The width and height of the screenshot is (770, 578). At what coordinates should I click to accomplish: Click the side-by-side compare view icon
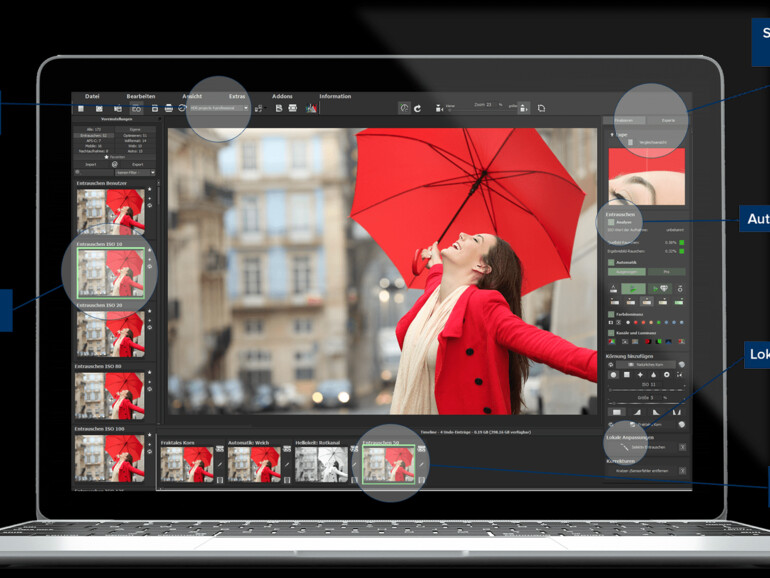pos(136,109)
